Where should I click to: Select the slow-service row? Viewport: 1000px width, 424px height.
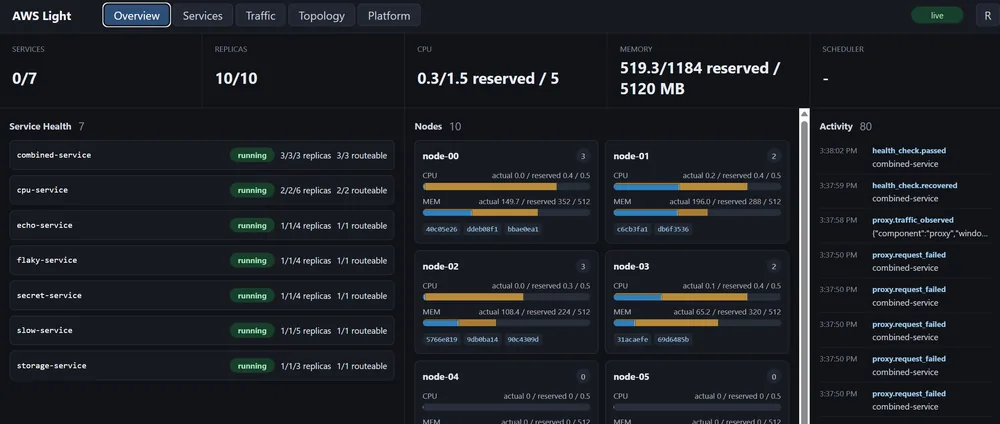(202, 330)
